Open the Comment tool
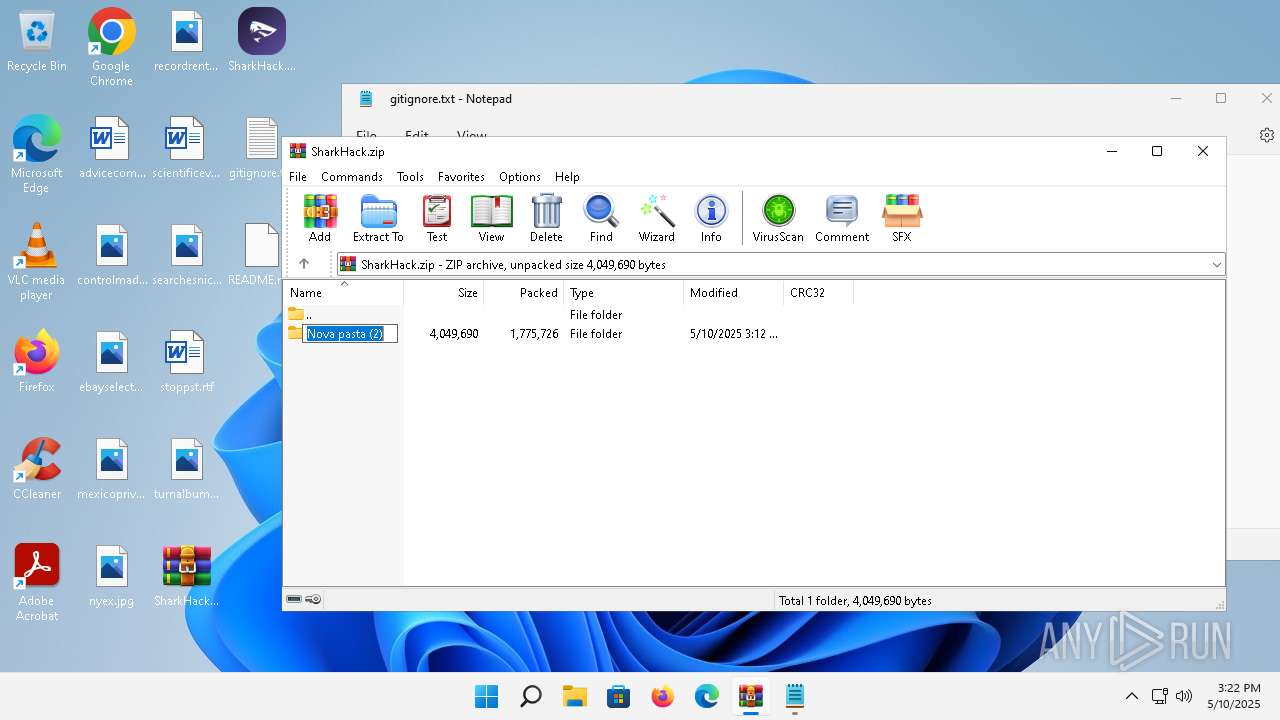Viewport: 1280px width, 720px height. pos(842,218)
